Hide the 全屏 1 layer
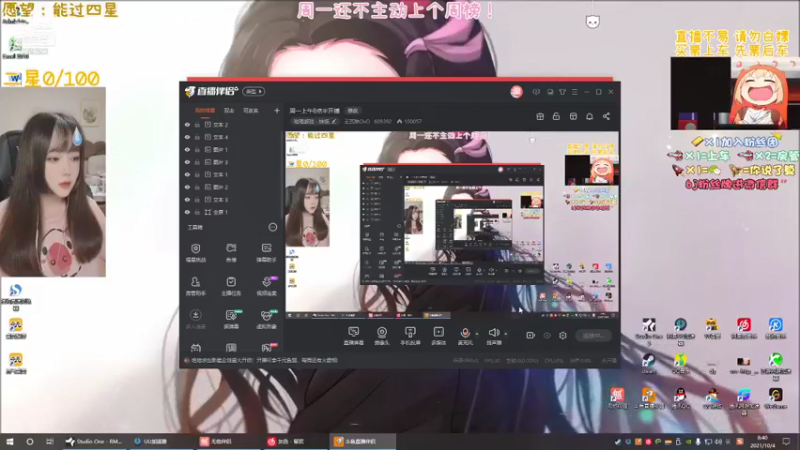This screenshot has height=450, width=800. tap(187, 212)
